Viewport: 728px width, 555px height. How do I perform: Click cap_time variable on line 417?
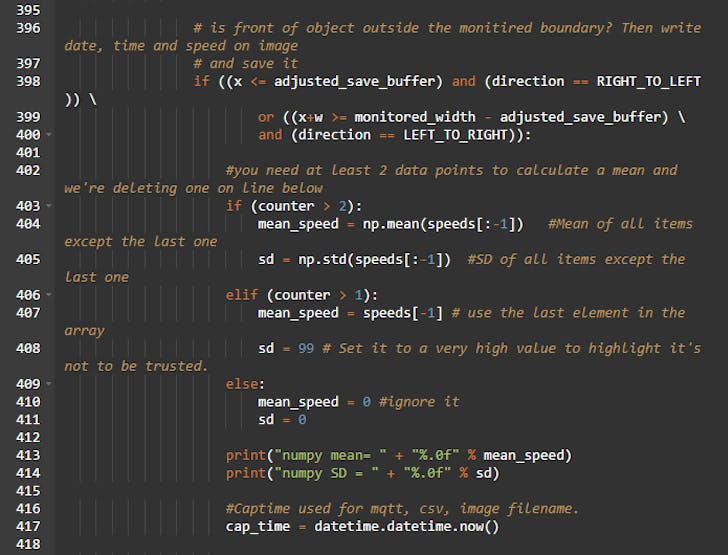(258, 527)
